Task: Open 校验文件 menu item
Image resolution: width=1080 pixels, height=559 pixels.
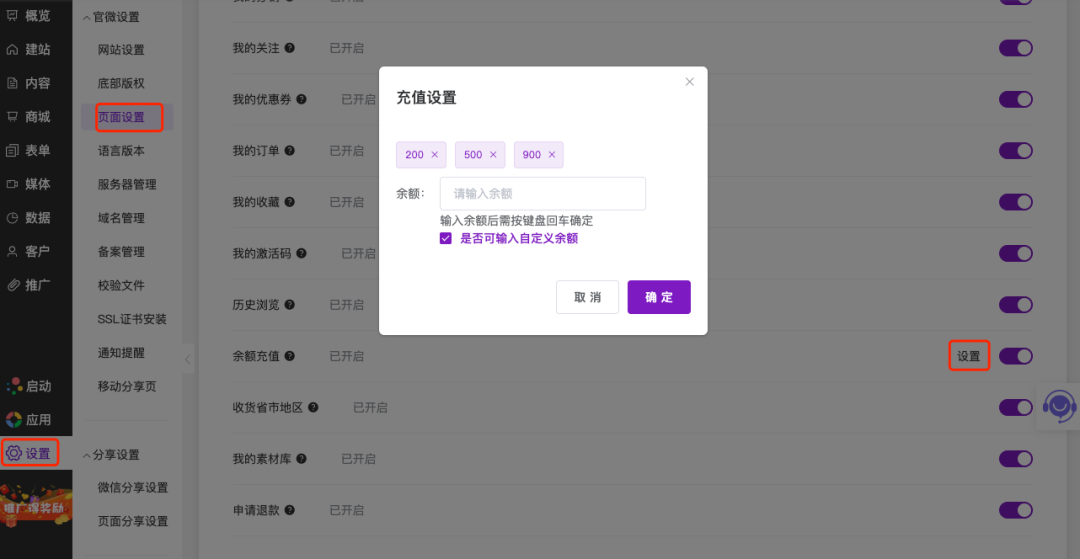Action: tap(121, 285)
